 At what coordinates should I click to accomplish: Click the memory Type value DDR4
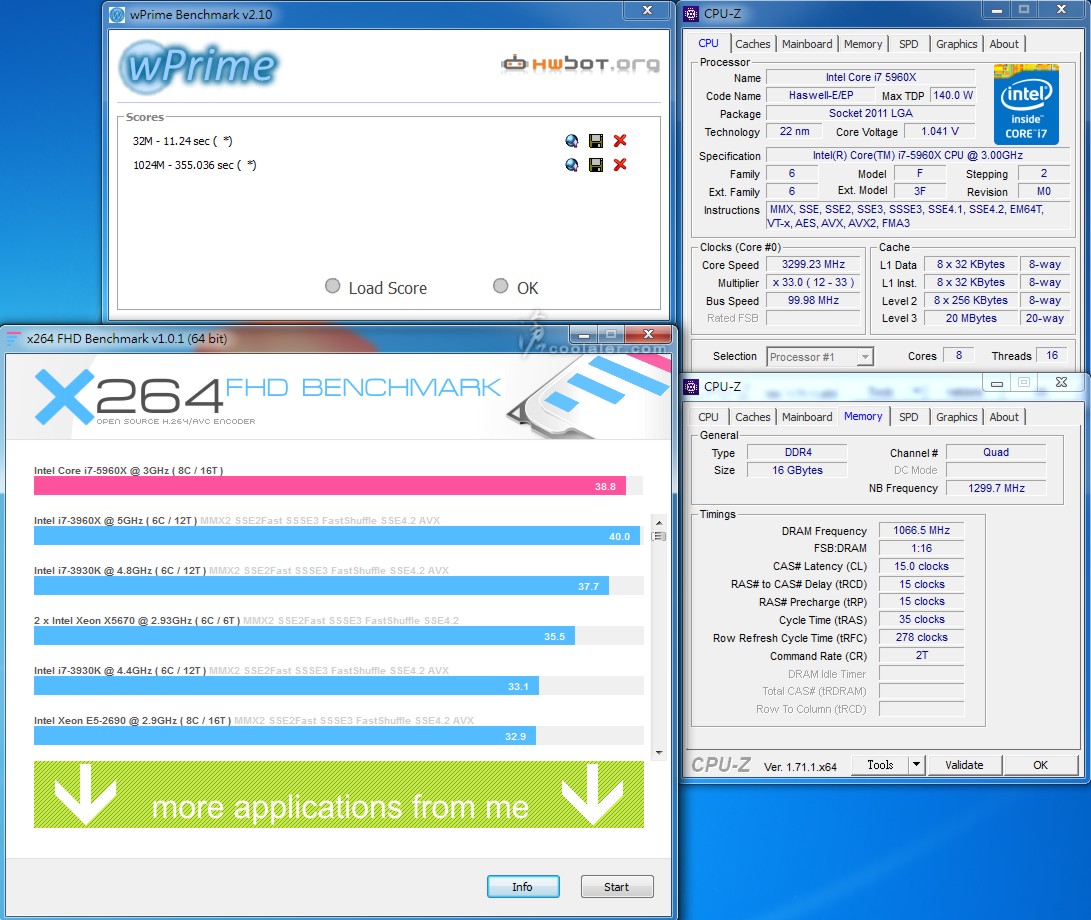[x=797, y=452]
